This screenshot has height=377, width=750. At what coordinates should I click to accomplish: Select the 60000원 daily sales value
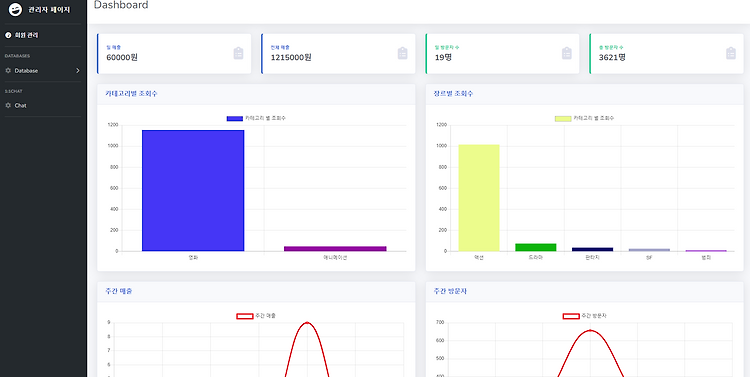(x=122, y=57)
